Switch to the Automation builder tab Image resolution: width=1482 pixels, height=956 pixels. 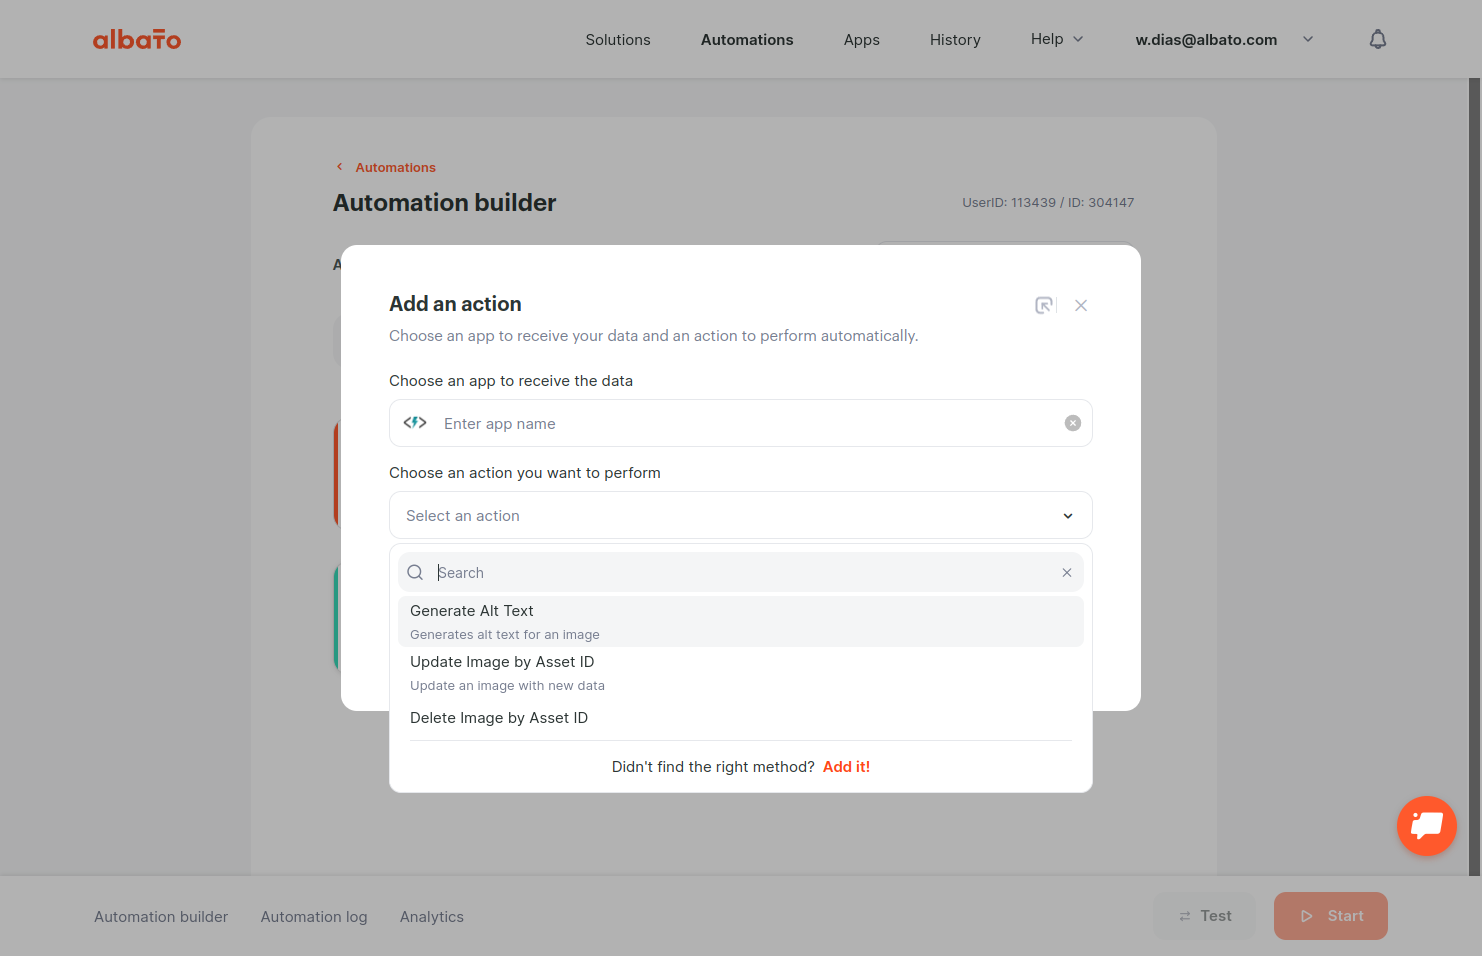(161, 917)
